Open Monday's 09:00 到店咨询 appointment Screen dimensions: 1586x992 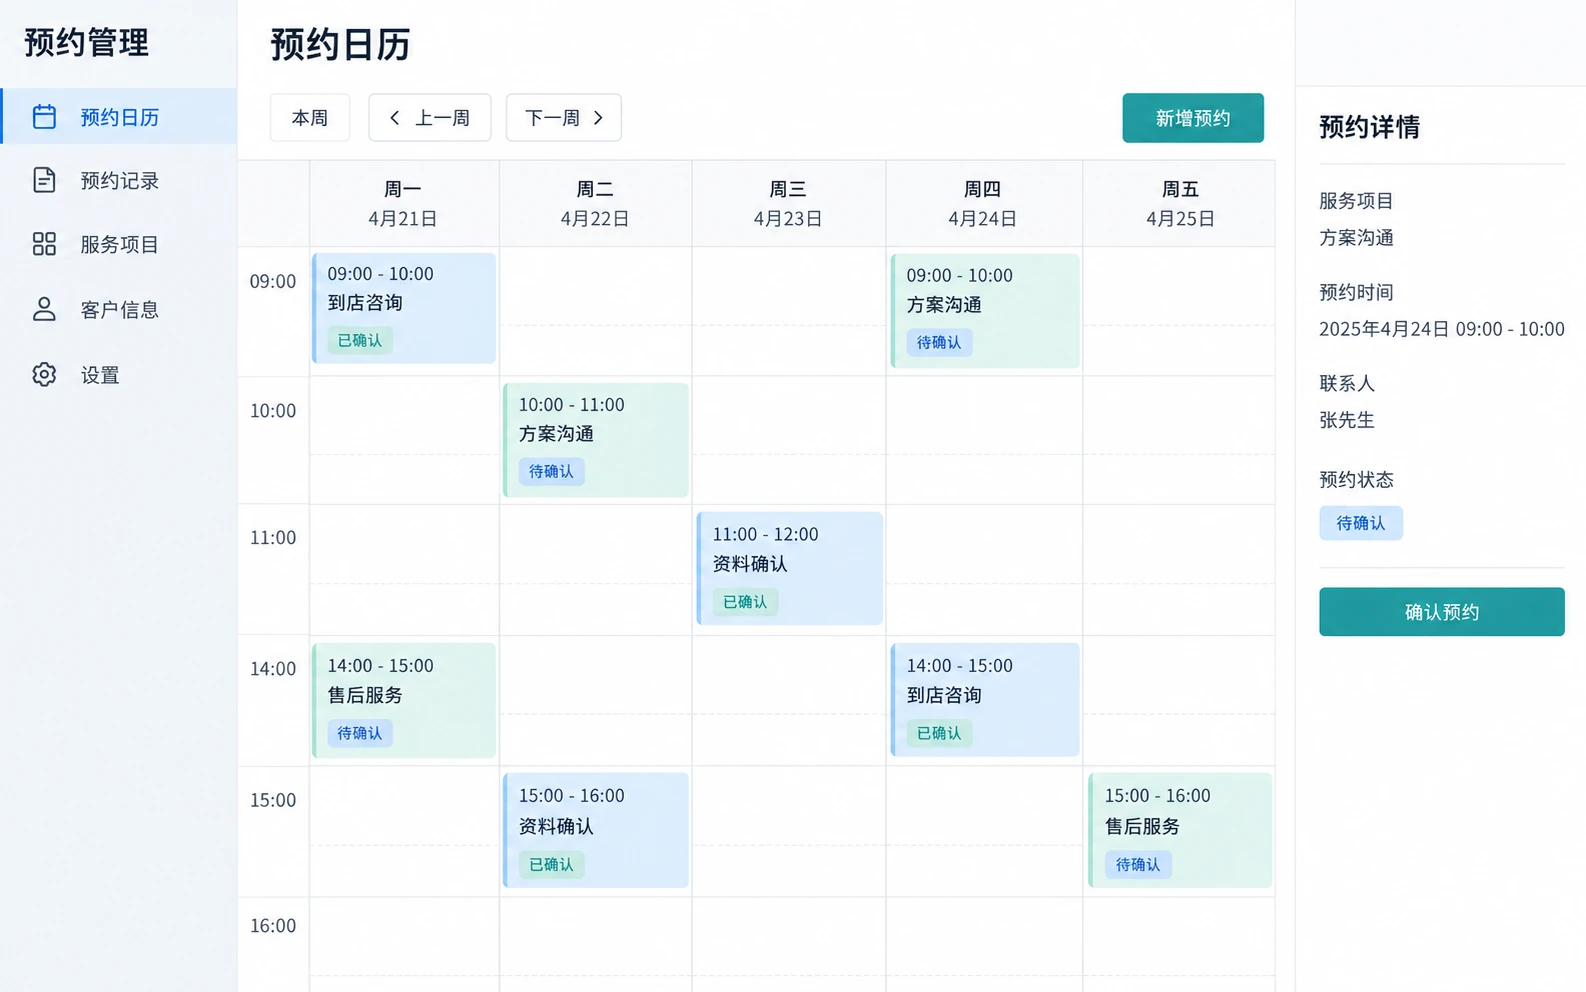coord(404,308)
